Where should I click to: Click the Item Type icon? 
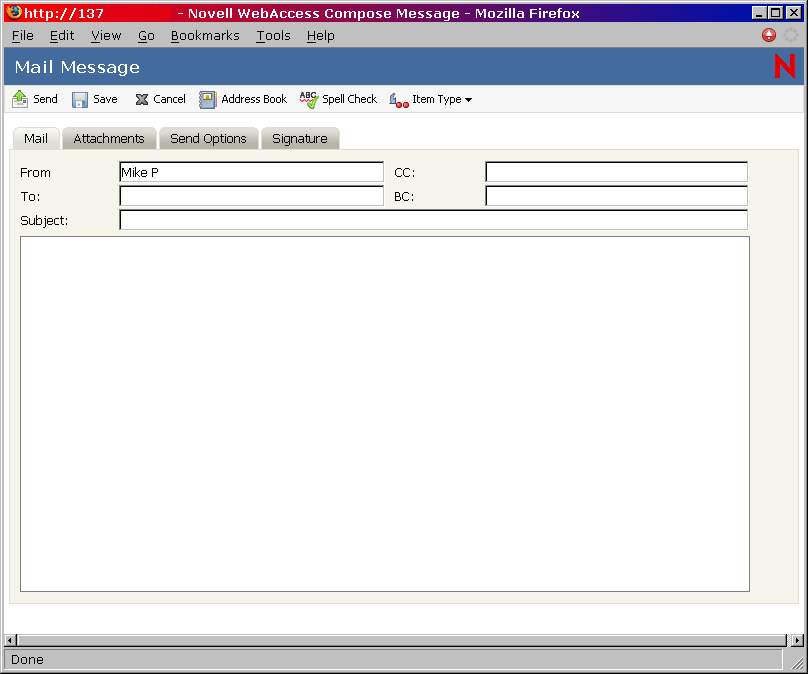click(x=399, y=100)
